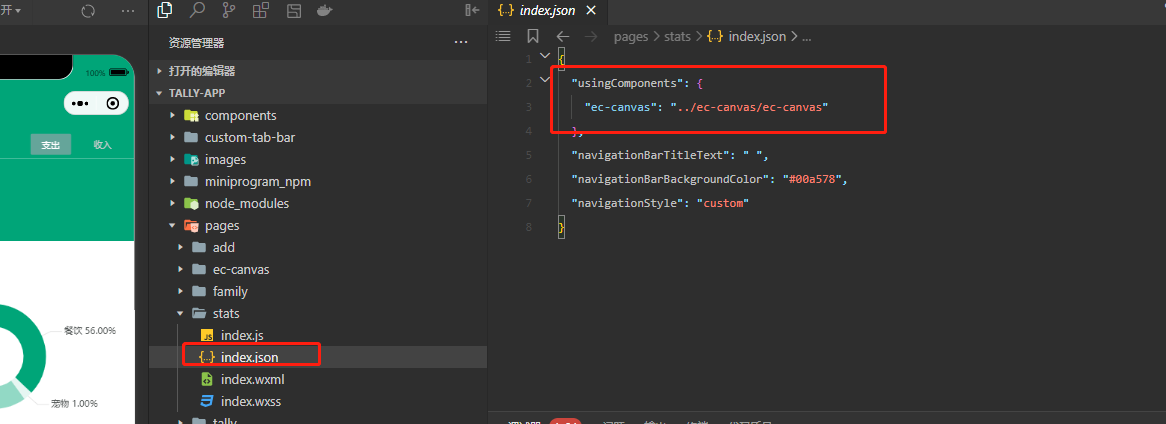Select index.json in the file tree

click(318, 357)
